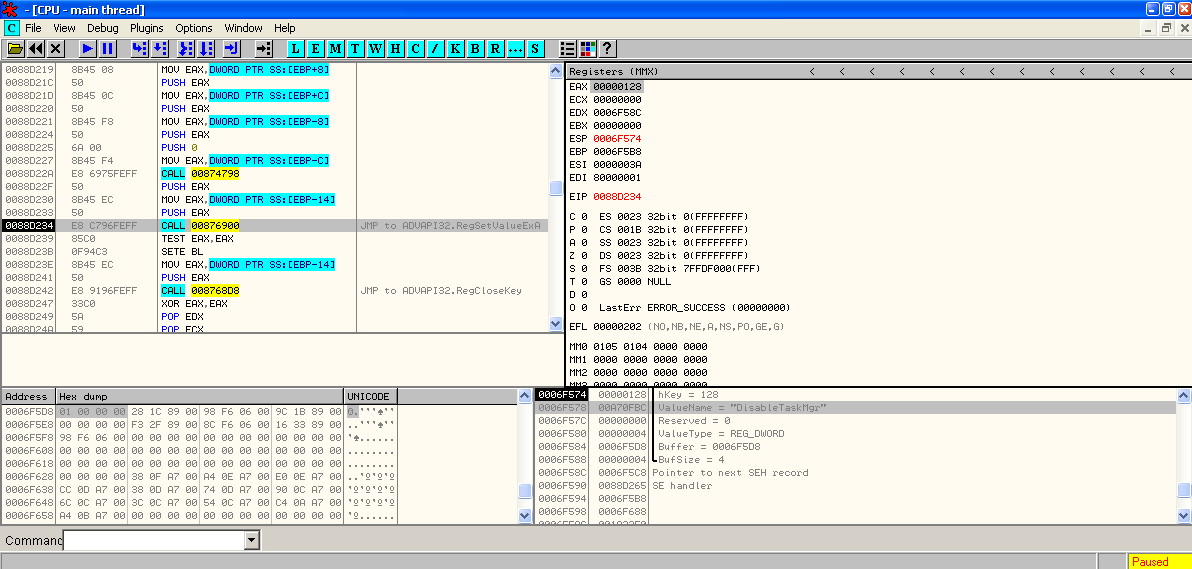
Task: Click the disassembly scrollbar thumb
Action: pos(556,187)
